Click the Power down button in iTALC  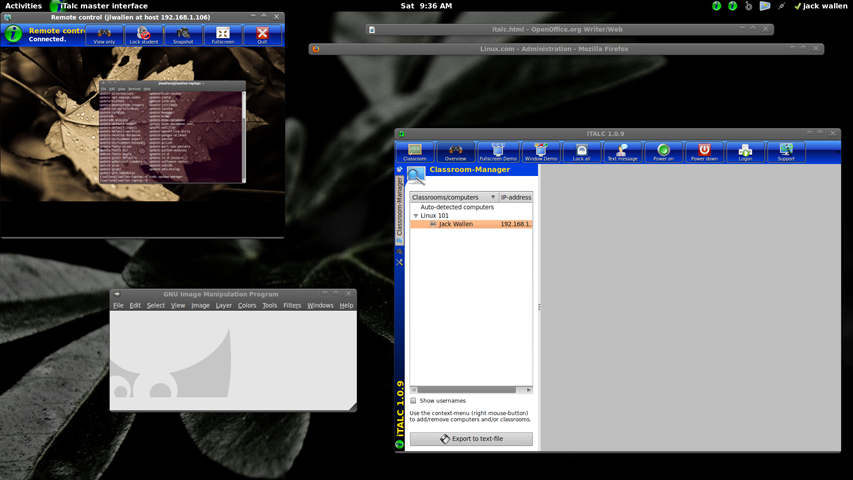pos(704,152)
